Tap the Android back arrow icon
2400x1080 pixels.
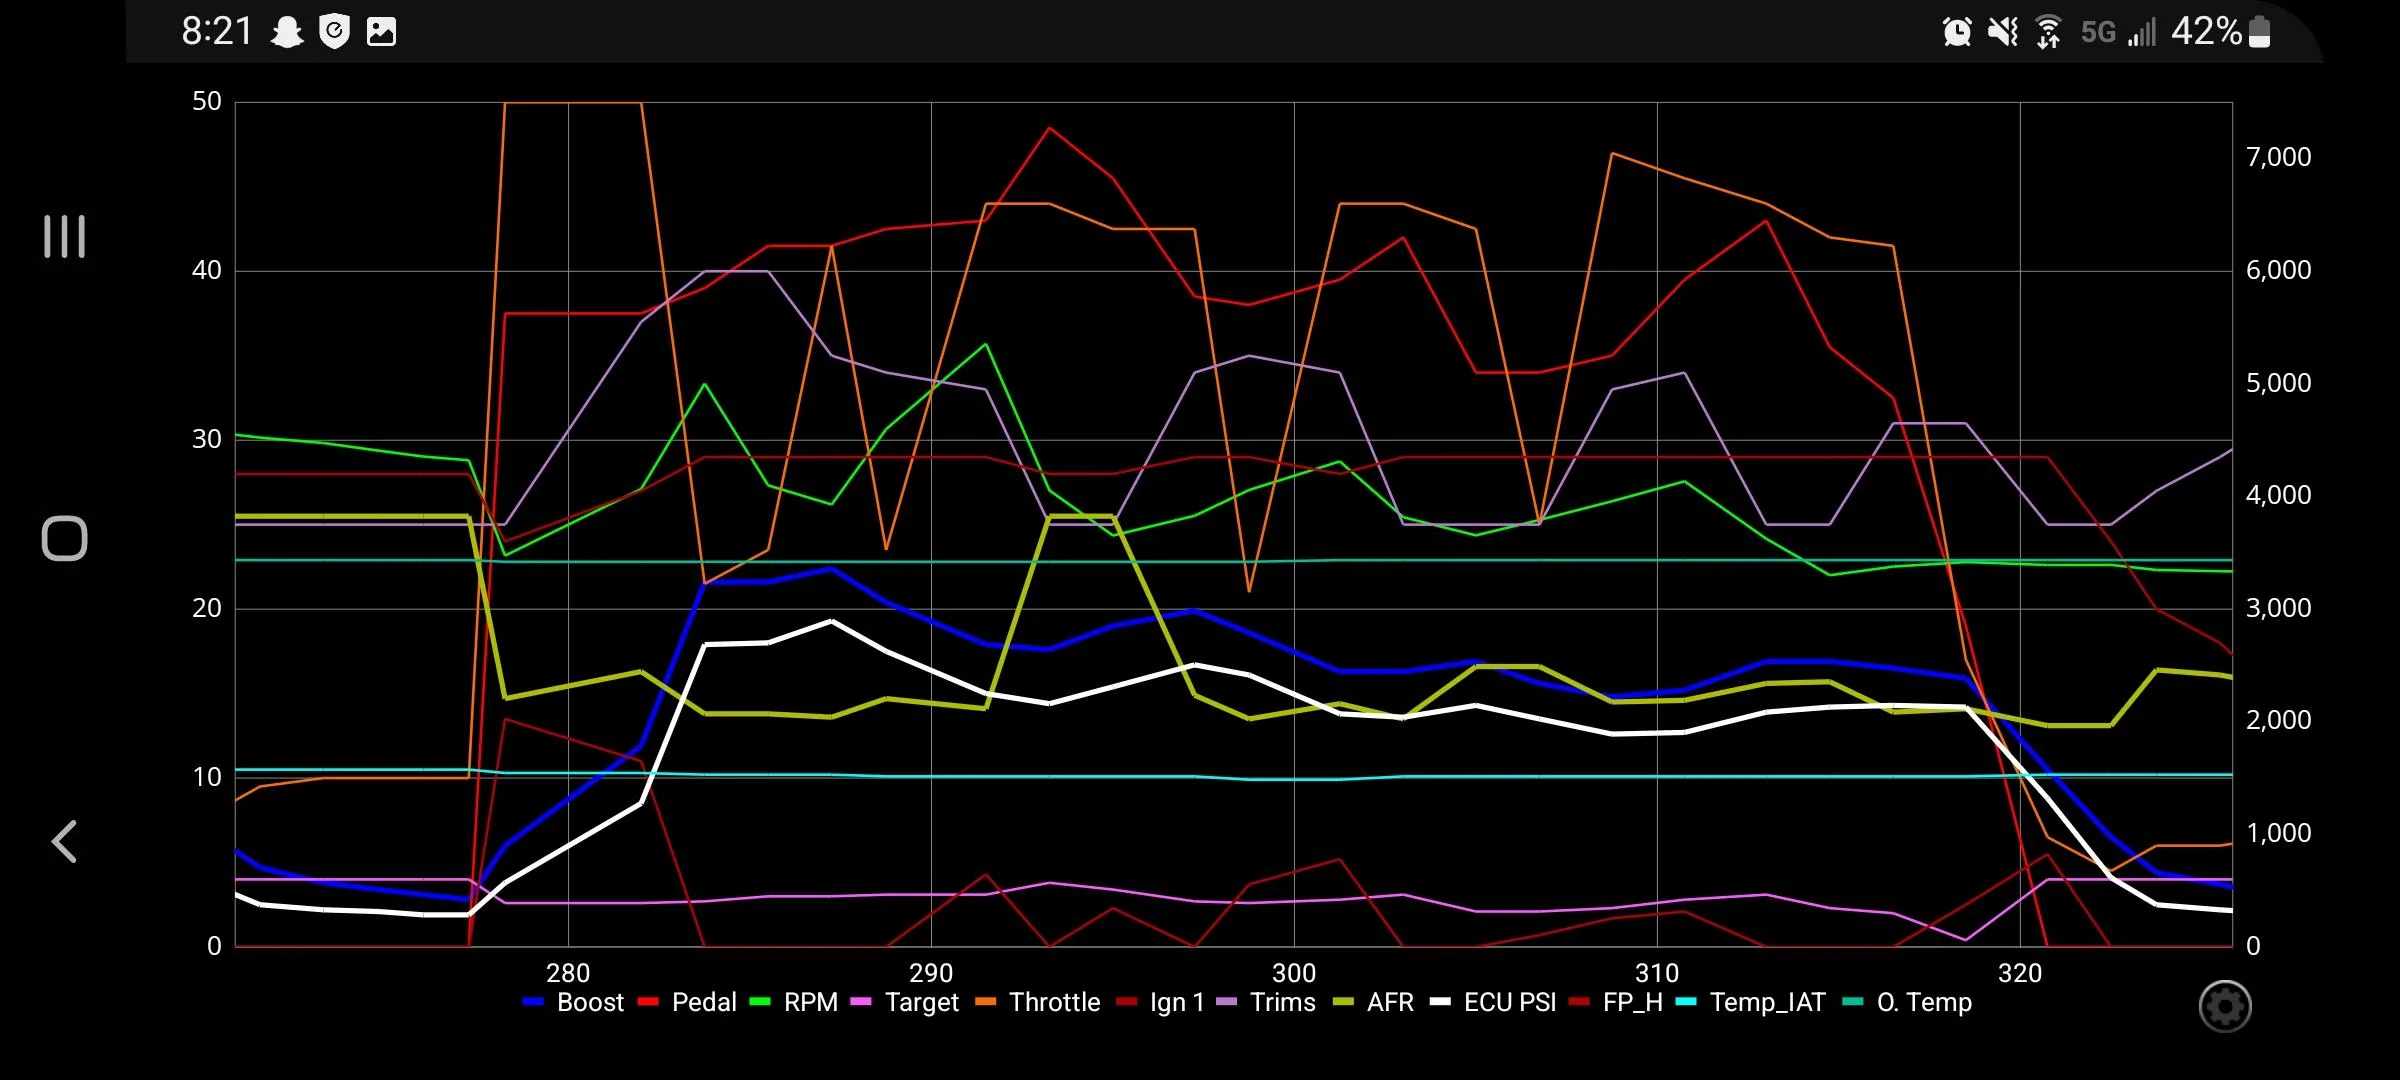pyautogui.click(x=64, y=842)
